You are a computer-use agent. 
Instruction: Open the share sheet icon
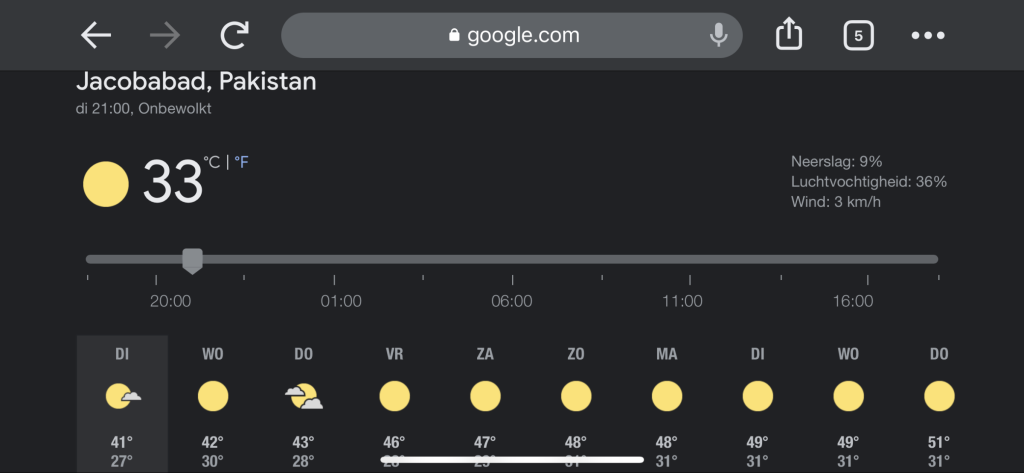(788, 34)
